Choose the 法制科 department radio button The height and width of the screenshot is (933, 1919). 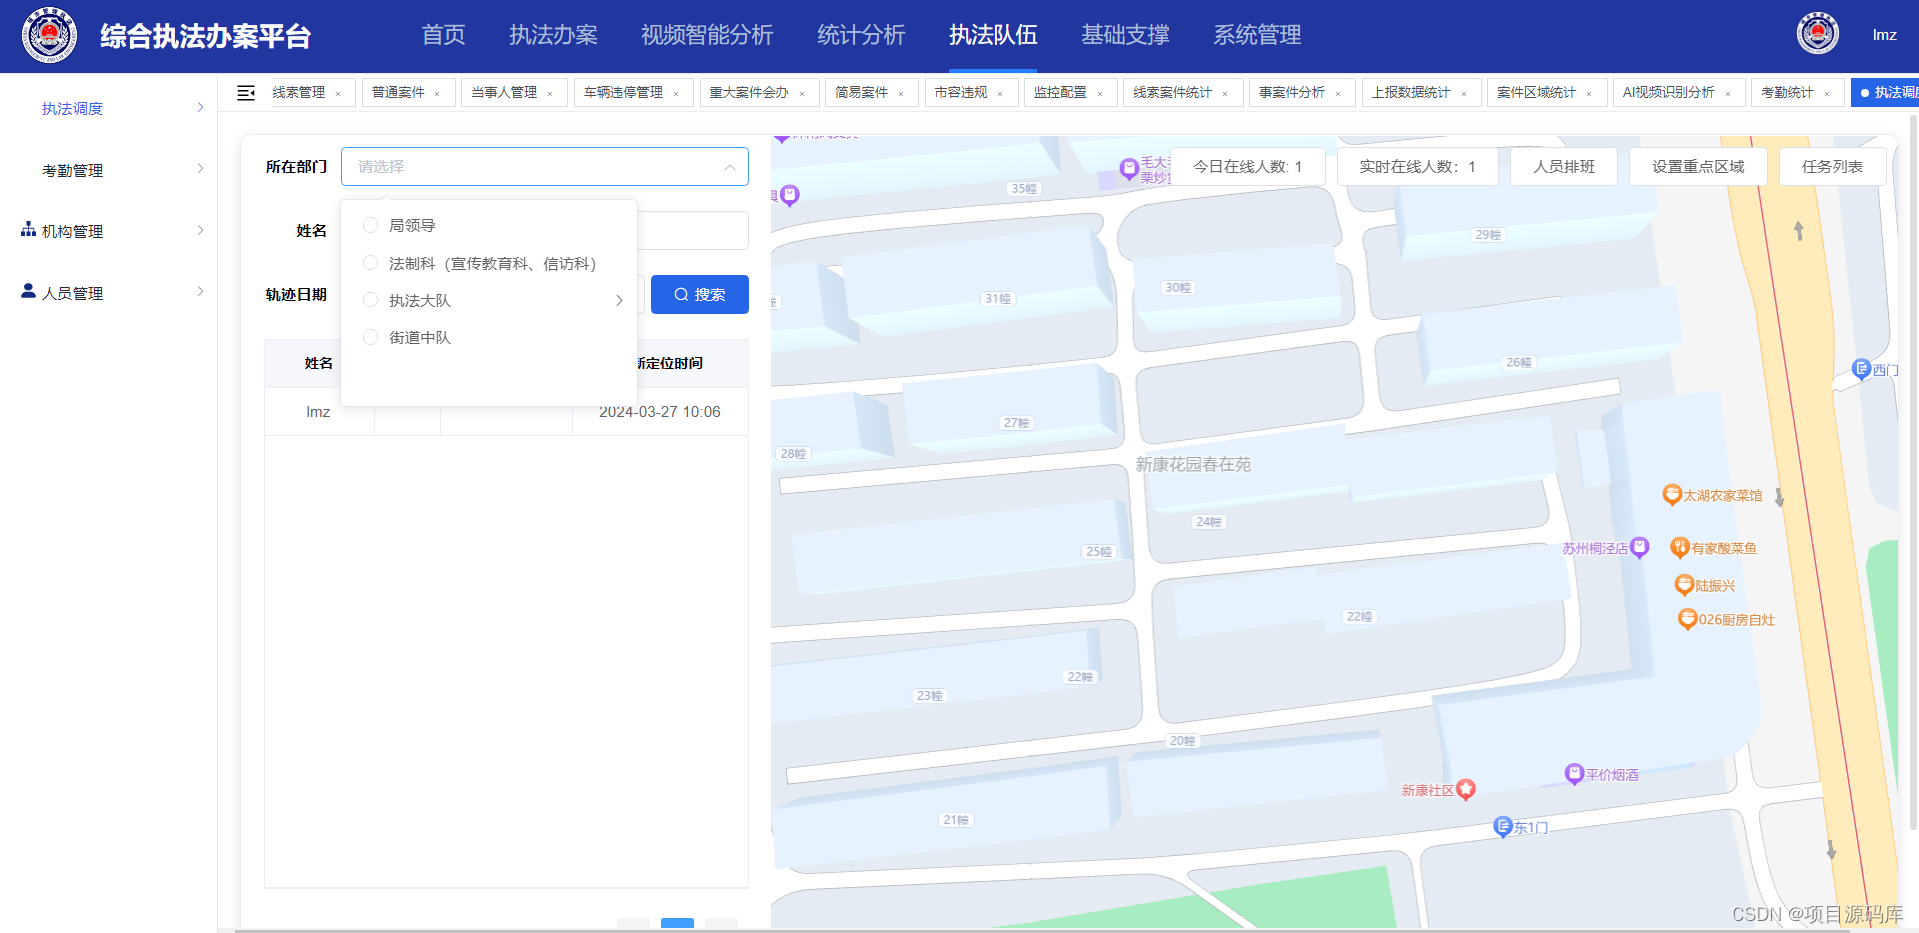pyautogui.click(x=370, y=262)
